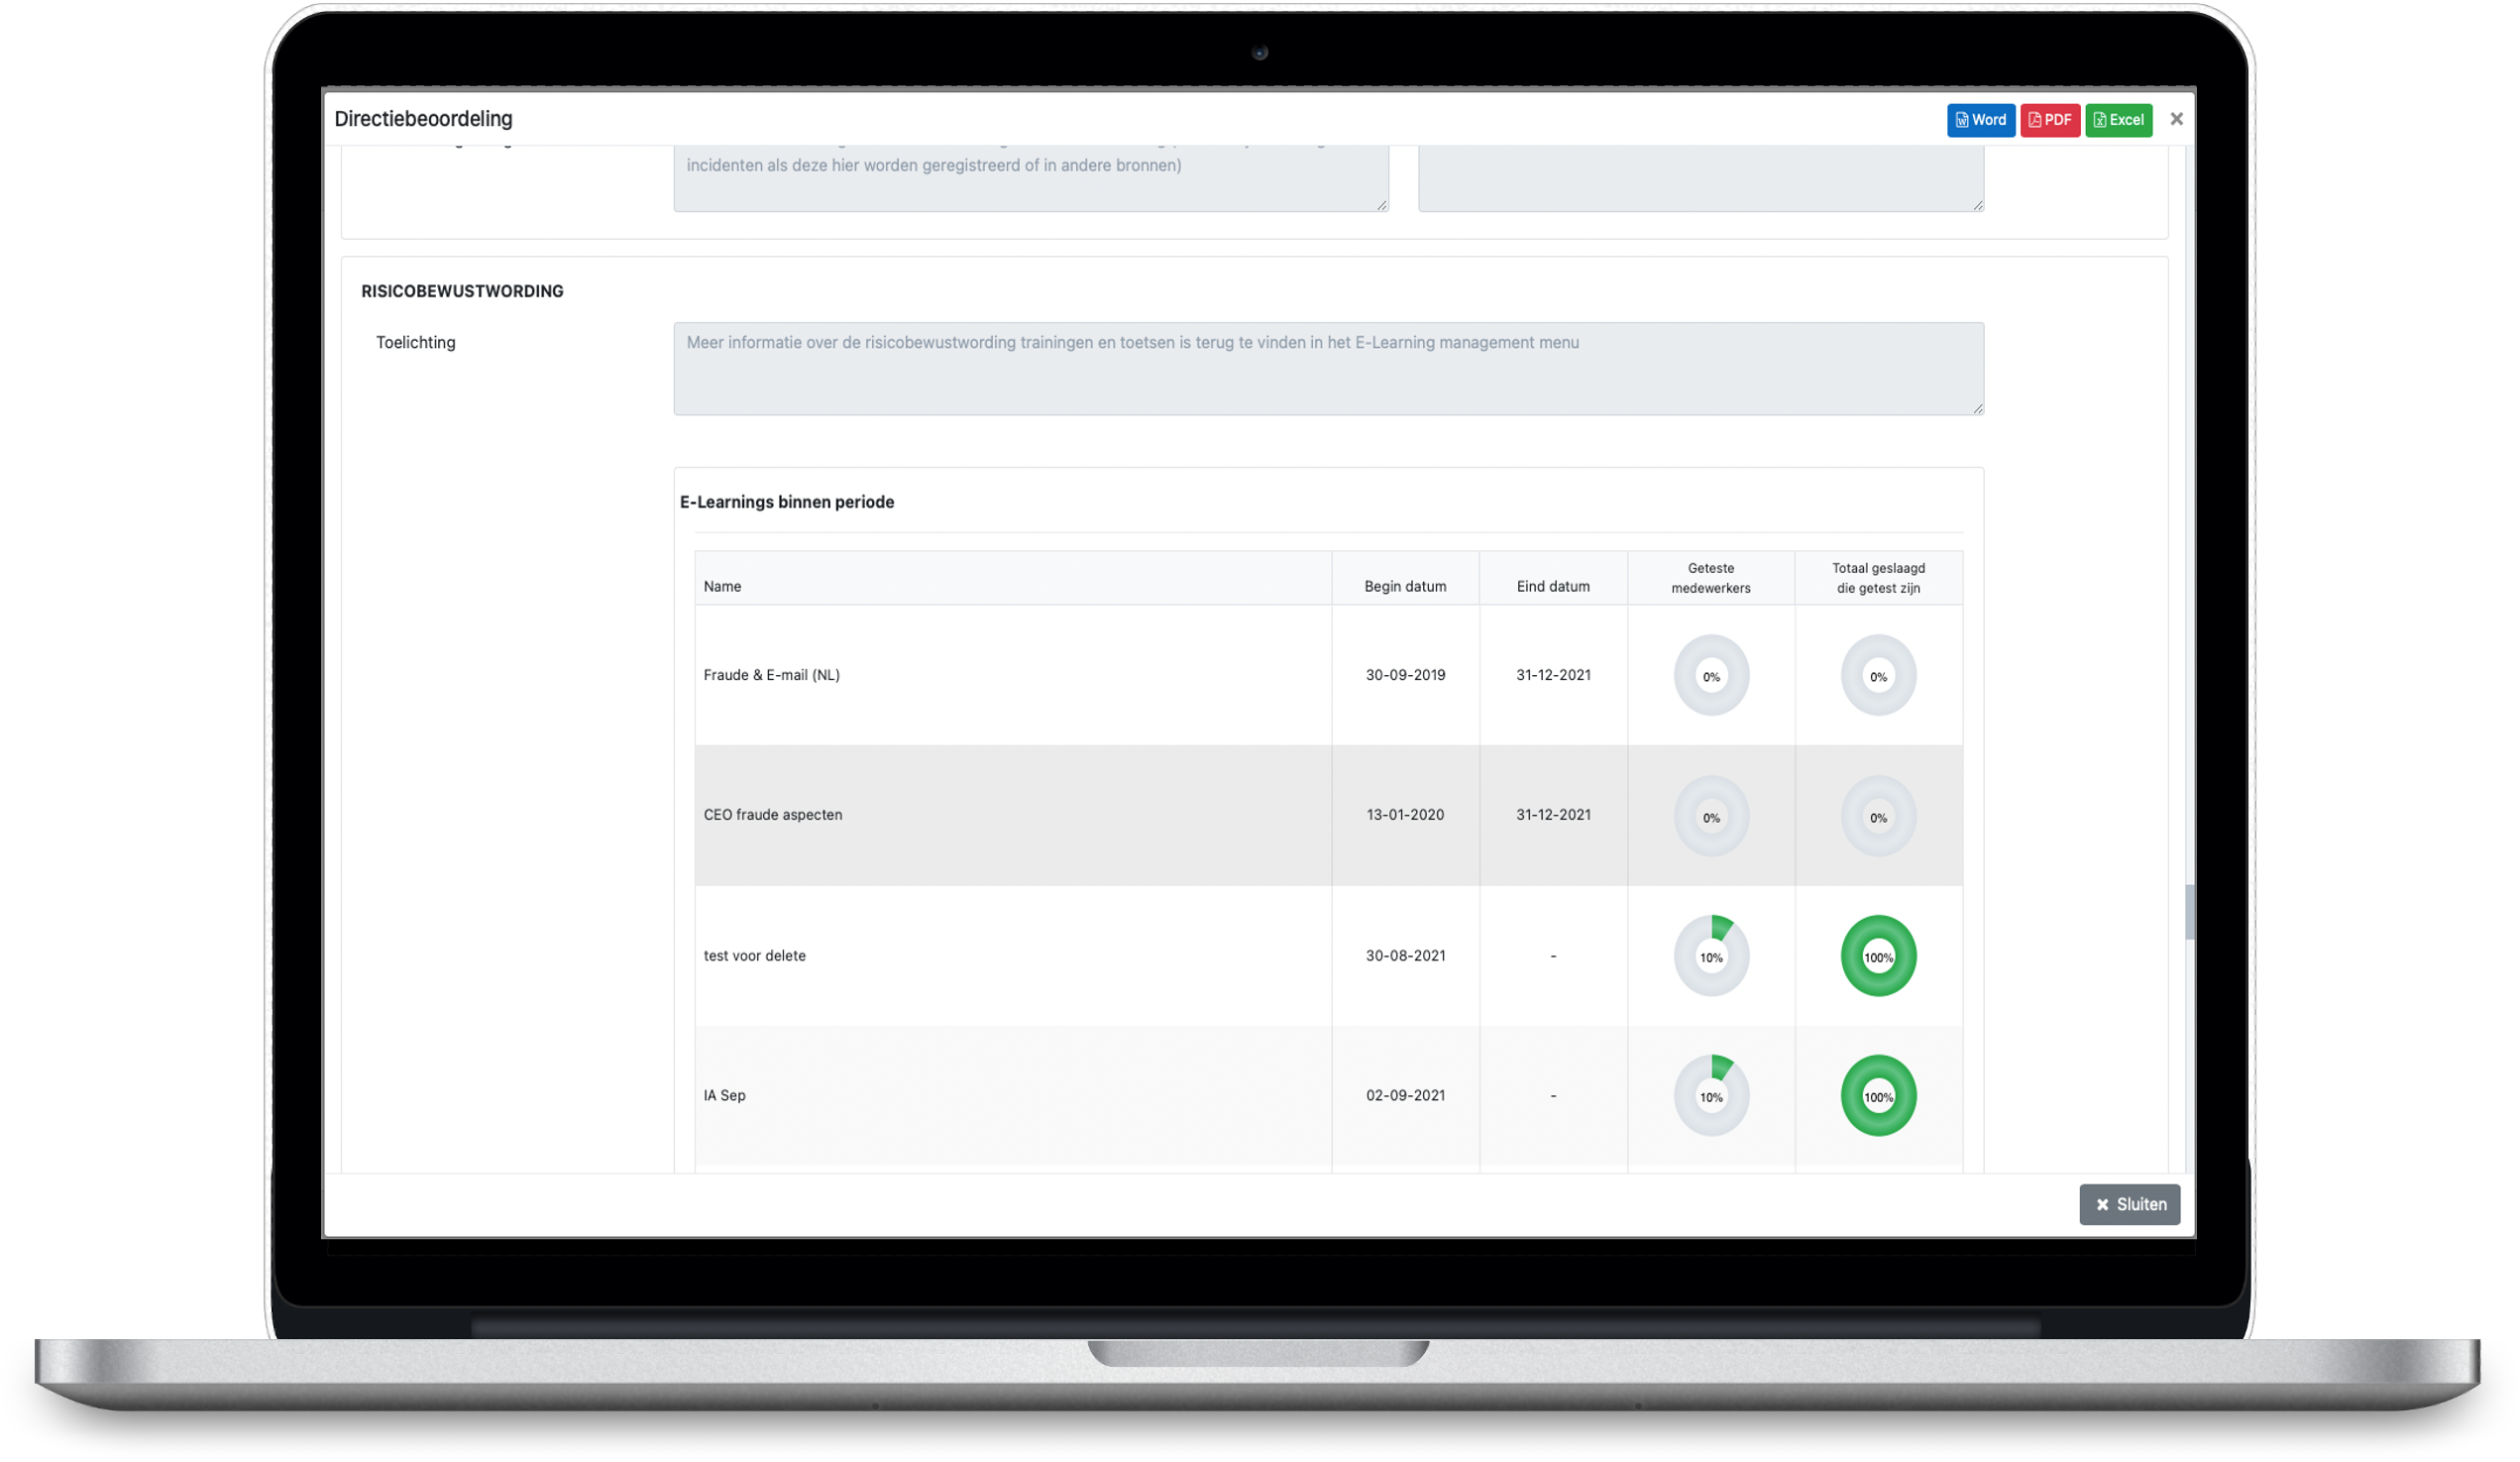The height and width of the screenshot is (1462, 2520).
Task: Export report as PDF file
Action: click(2049, 120)
